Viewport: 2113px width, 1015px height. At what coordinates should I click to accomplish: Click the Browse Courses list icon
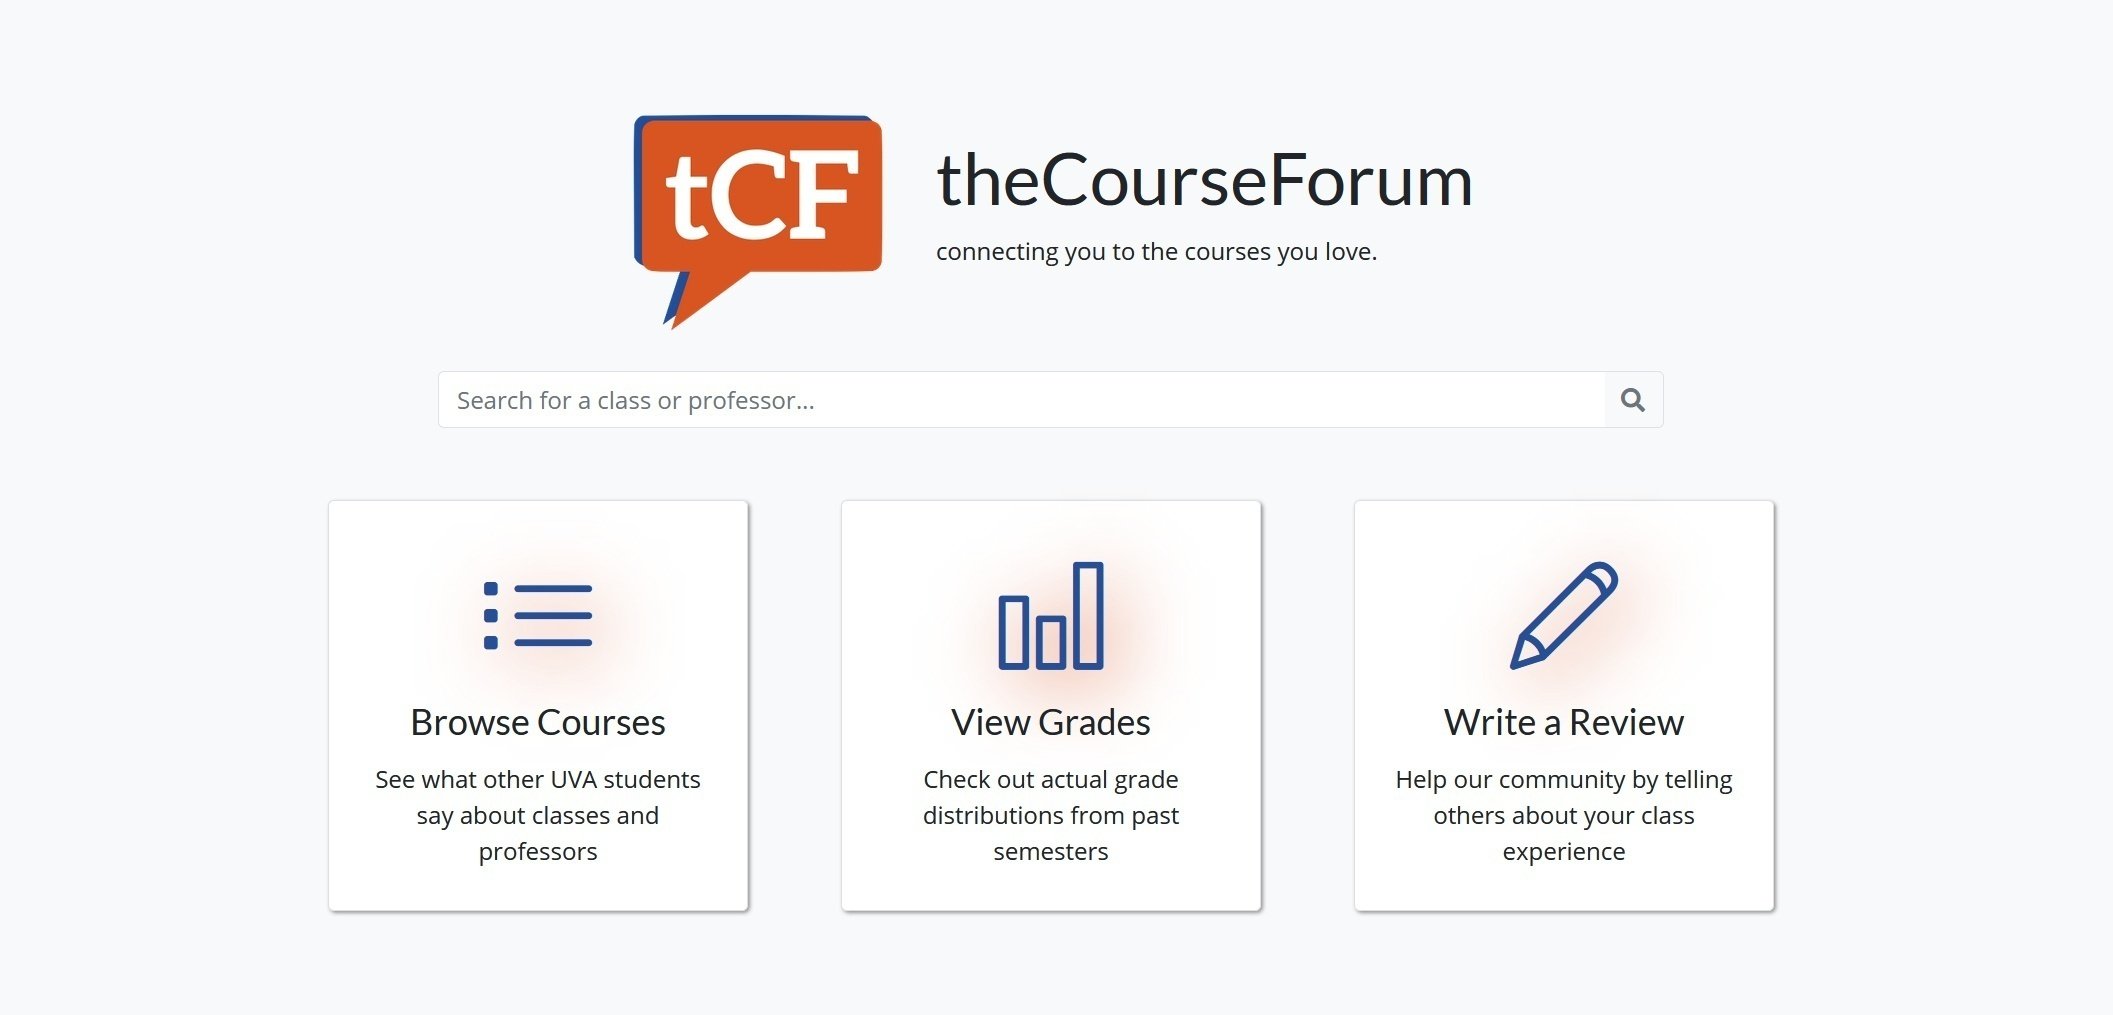[x=538, y=615]
